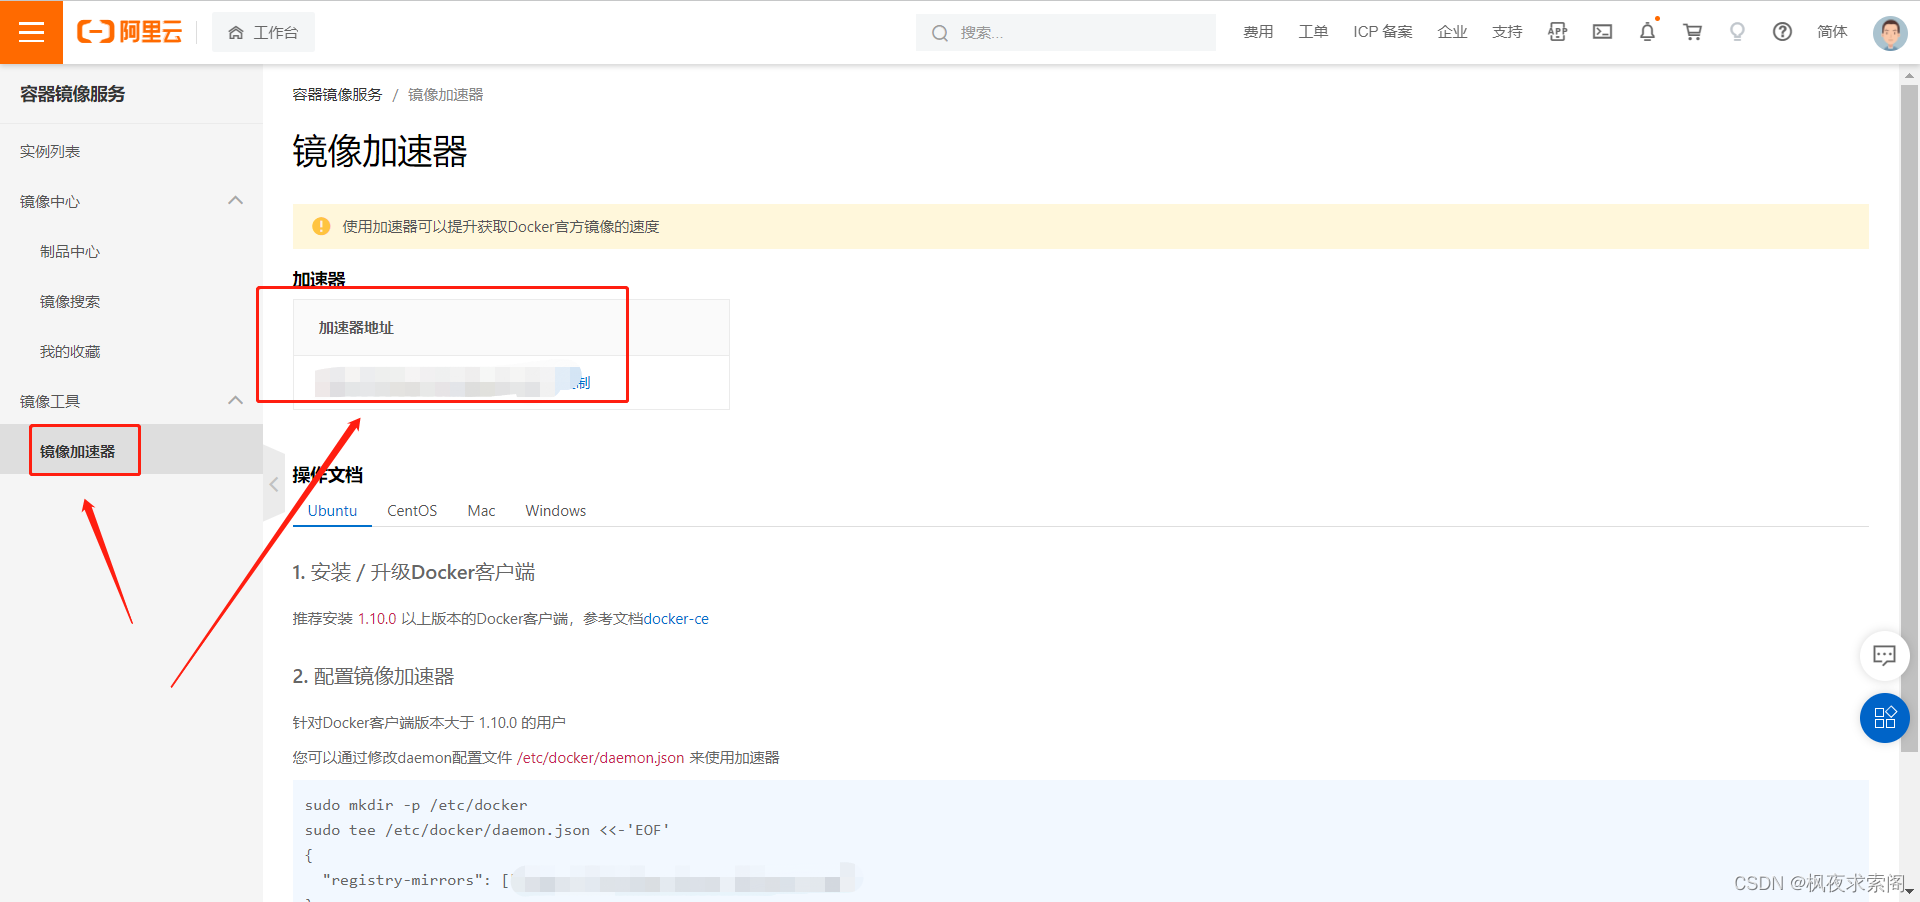This screenshot has height=902, width=1920.
Task: Go to 实例列表 in the sidebar
Action: pyautogui.click(x=50, y=151)
